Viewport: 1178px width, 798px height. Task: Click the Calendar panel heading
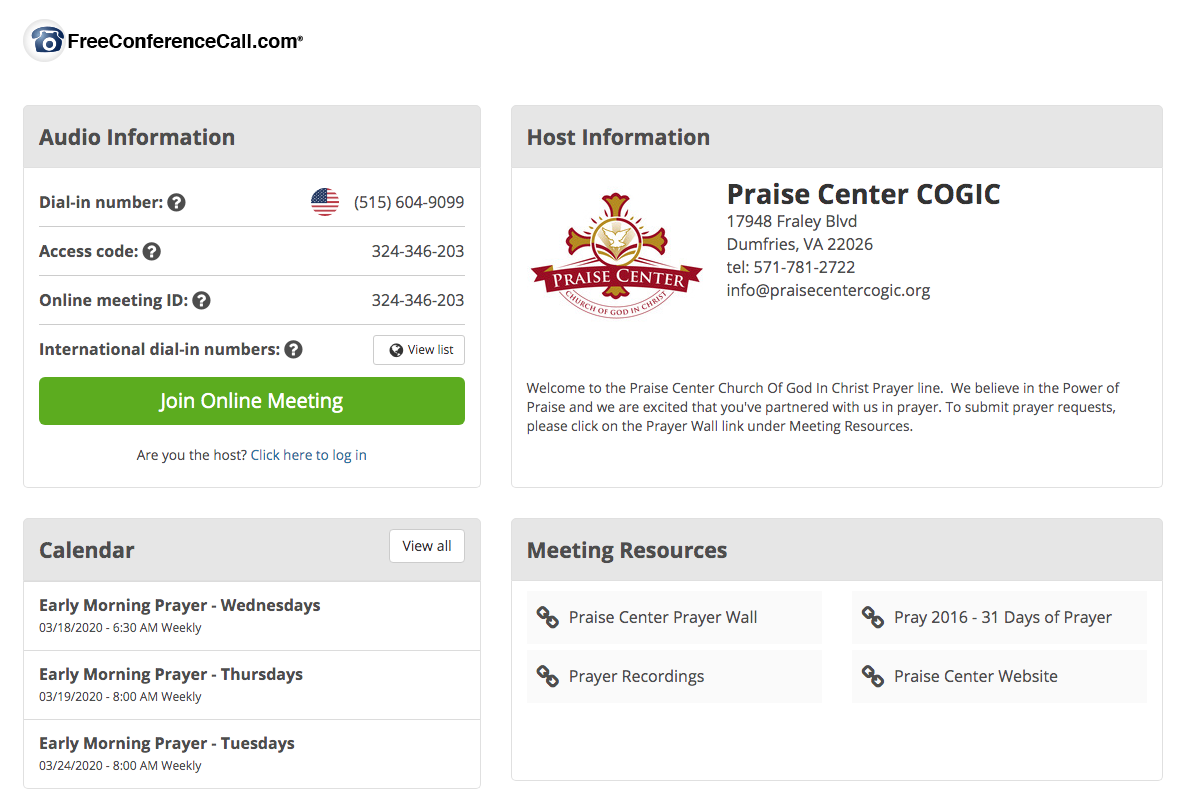[86, 551]
